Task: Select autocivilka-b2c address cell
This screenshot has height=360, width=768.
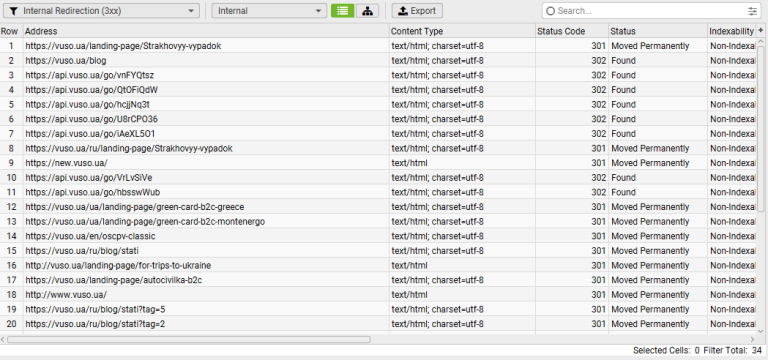Action: (x=206, y=280)
